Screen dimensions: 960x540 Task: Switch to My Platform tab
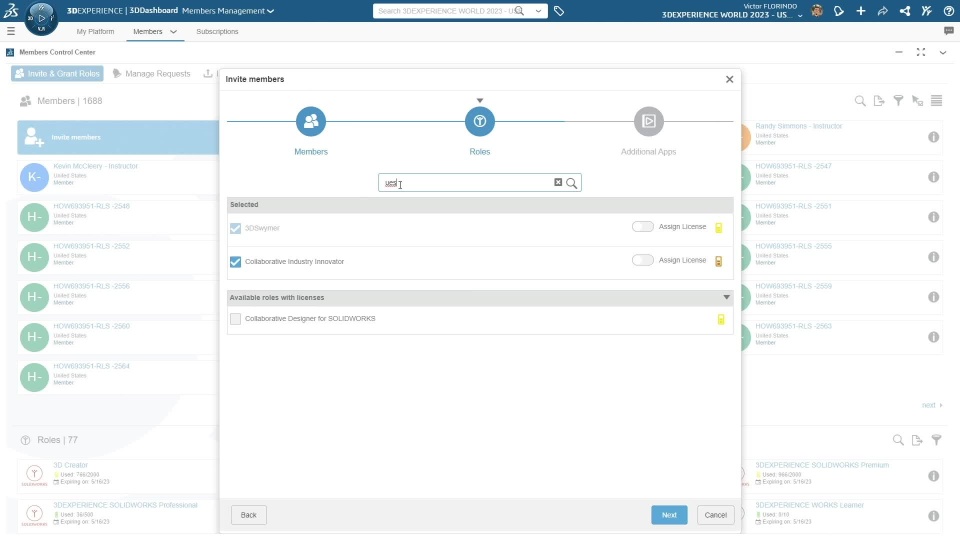95,31
